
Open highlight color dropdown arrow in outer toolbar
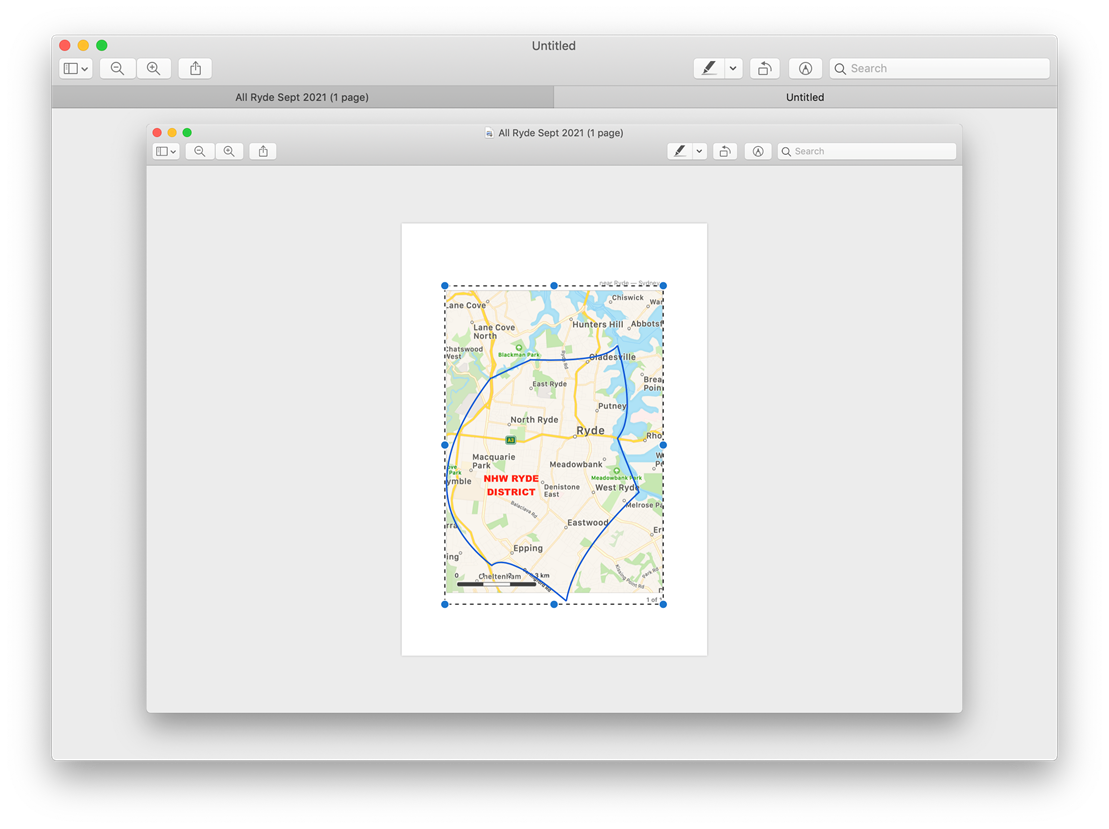[x=733, y=68]
